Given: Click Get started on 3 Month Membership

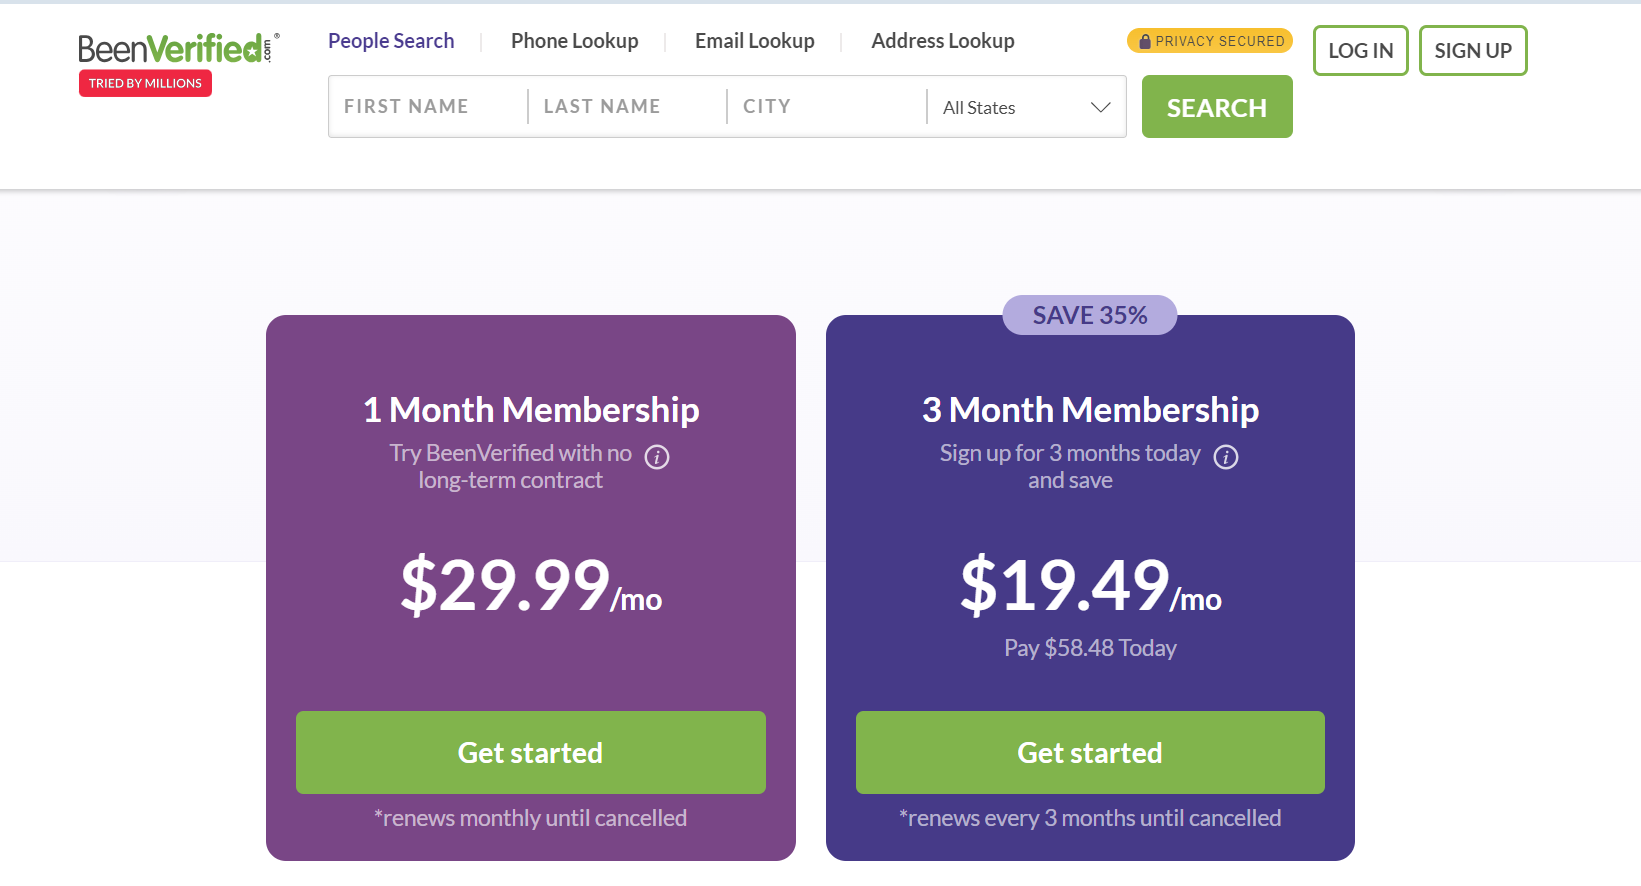Looking at the screenshot, I should (1089, 752).
